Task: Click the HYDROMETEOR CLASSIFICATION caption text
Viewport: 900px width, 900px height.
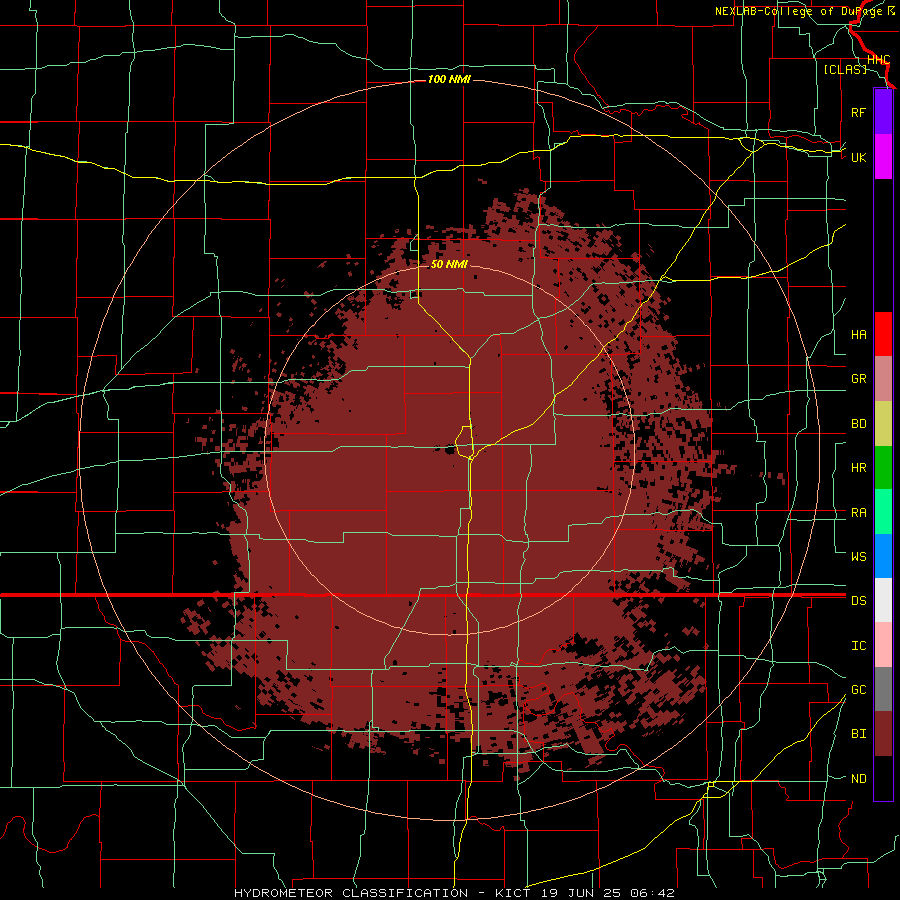Action: 351,893
